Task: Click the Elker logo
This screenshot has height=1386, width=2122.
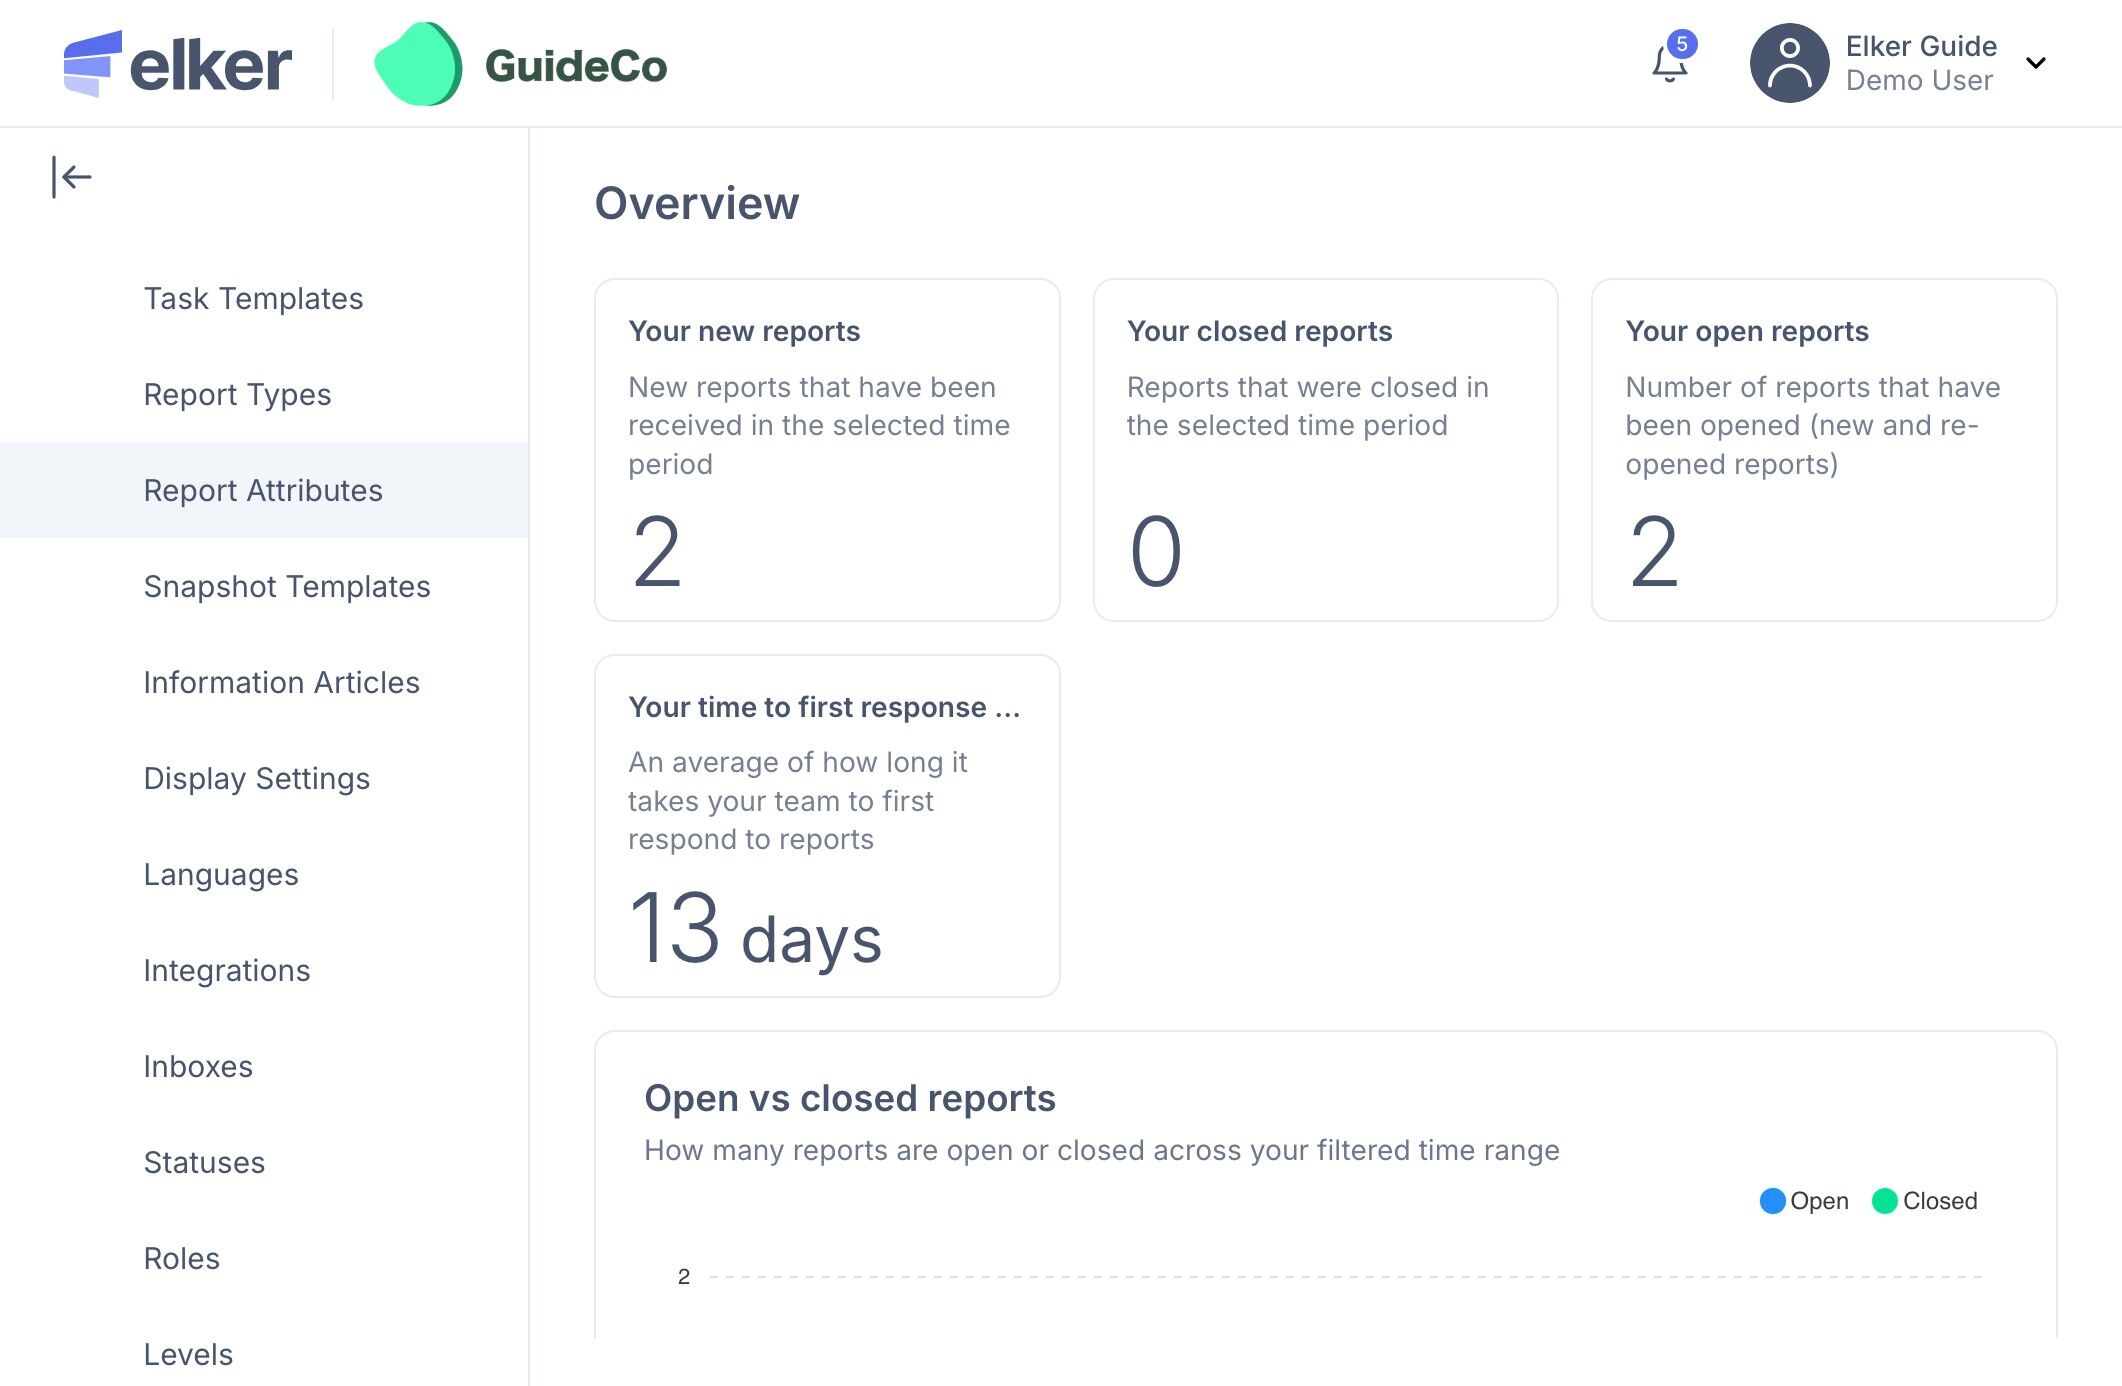Action: pyautogui.click(x=178, y=64)
